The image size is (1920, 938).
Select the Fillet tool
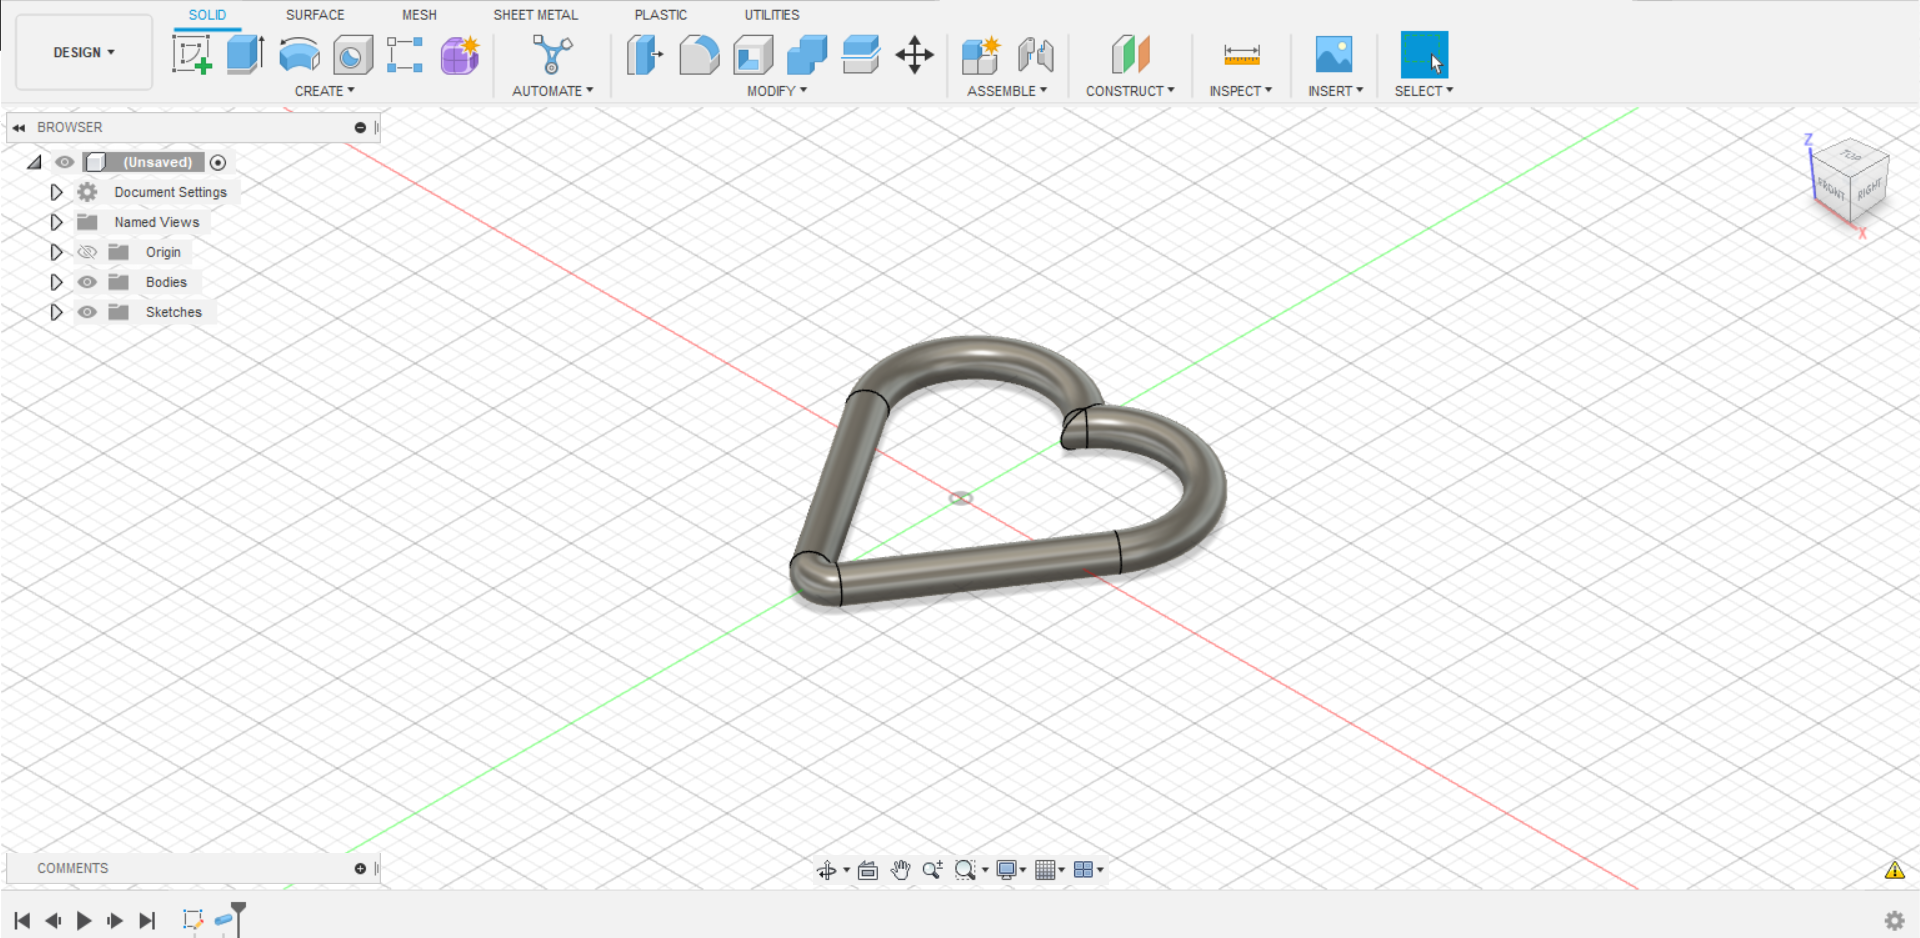[699, 55]
